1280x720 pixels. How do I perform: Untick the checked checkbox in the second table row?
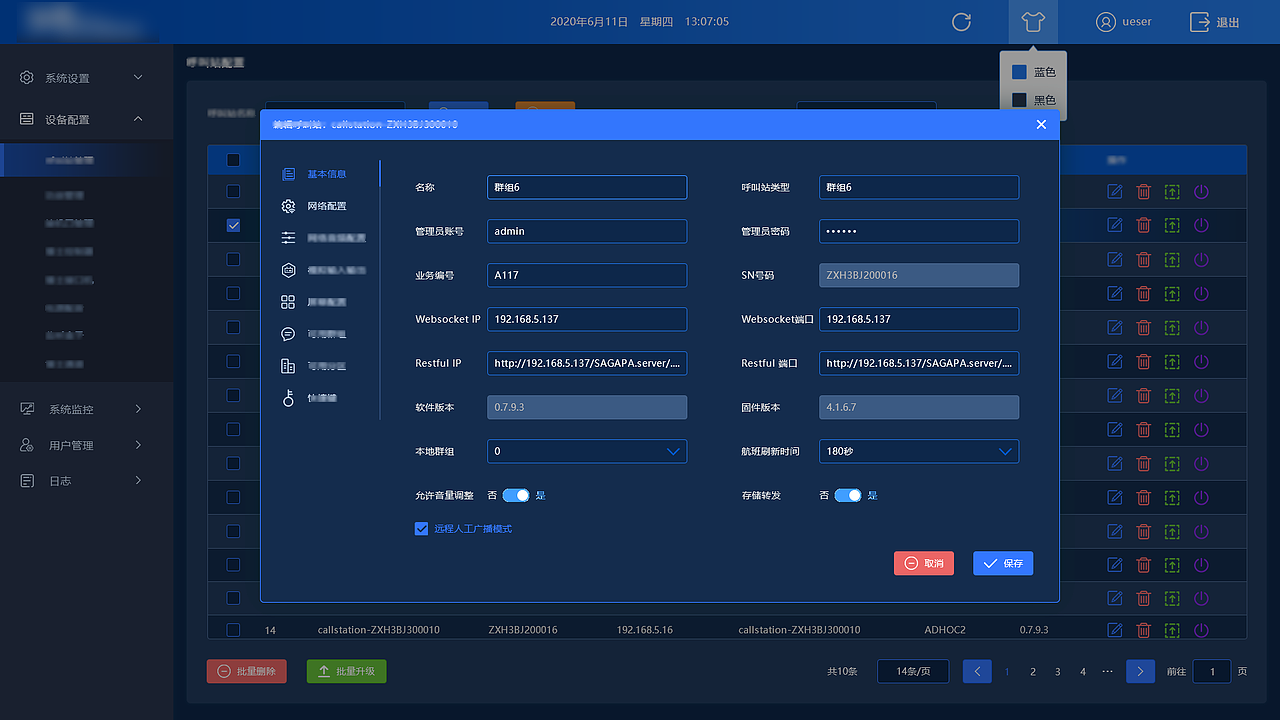[233, 226]
